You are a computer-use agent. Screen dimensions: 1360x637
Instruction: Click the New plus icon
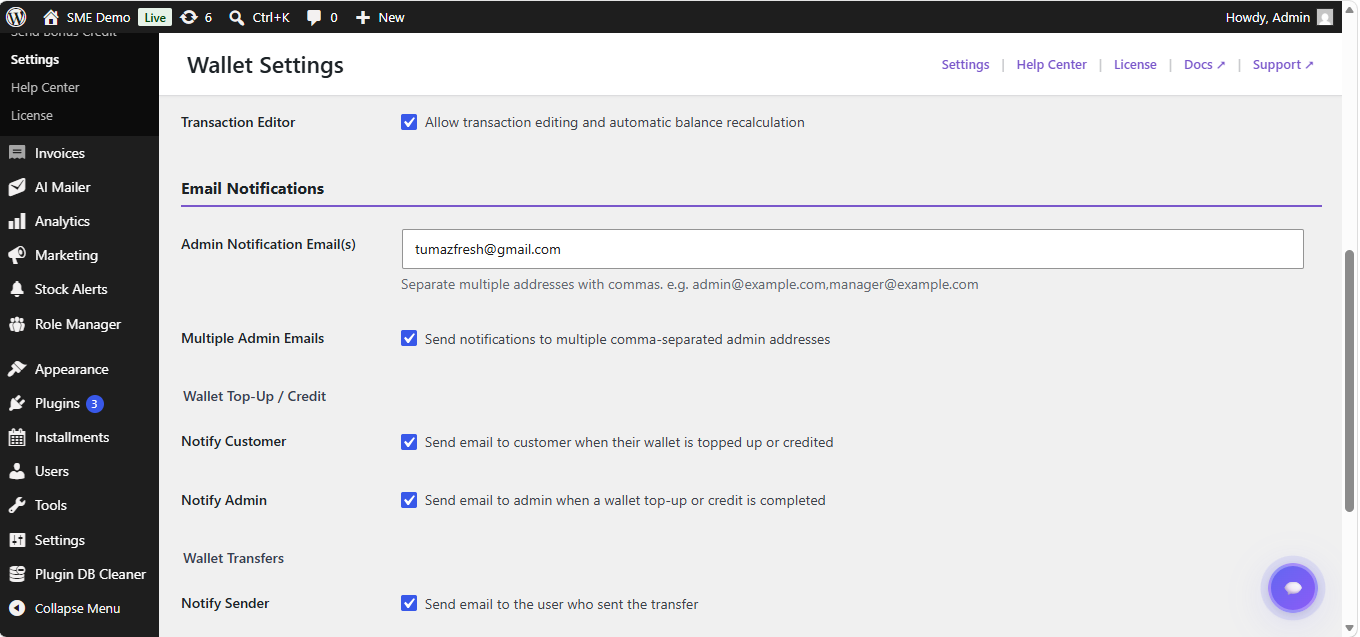pyautogui.click(x=363, y=17)
